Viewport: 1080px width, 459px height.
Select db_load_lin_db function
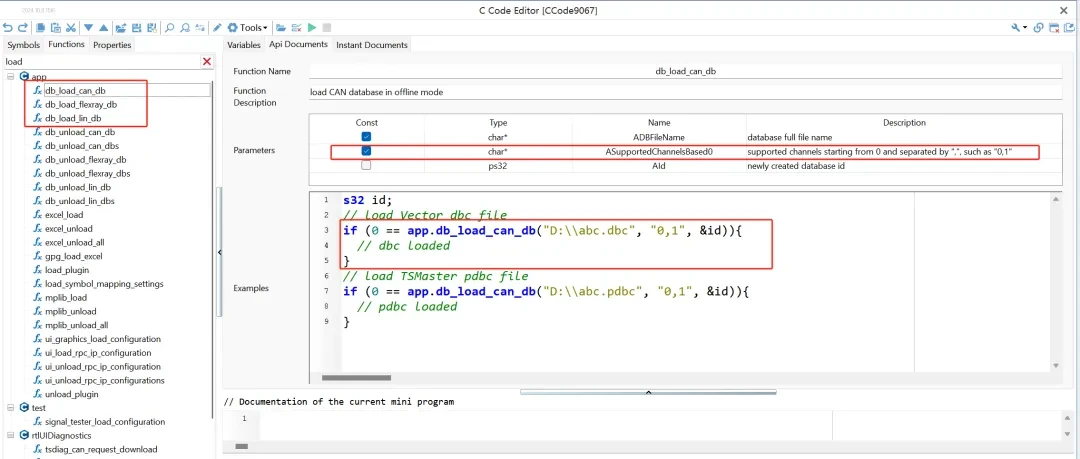tap(73, 119)
